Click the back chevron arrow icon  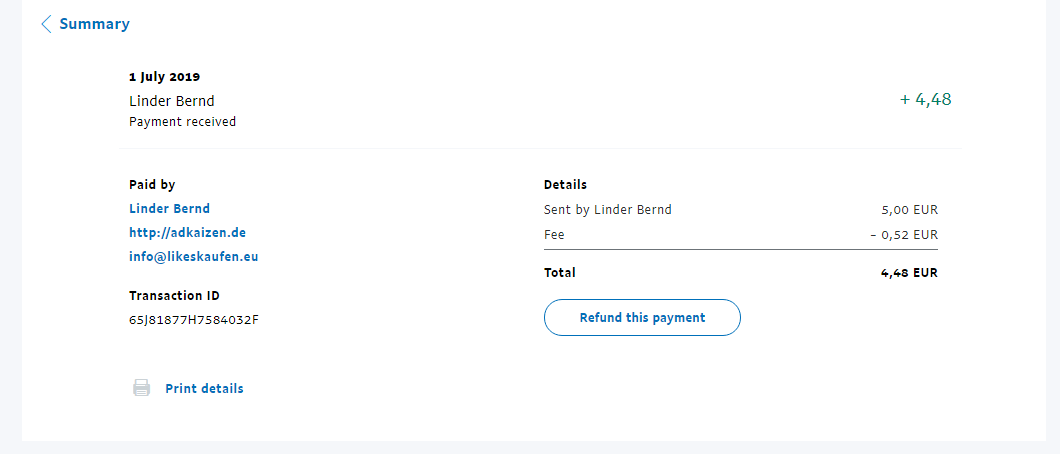pos(46,24)
